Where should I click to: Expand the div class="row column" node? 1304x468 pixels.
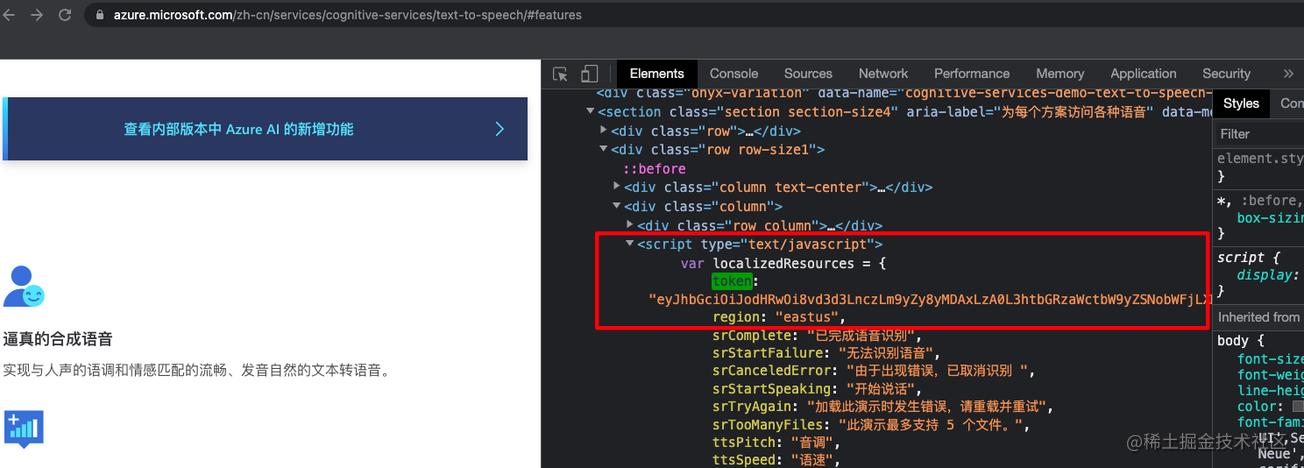click(630, 226)
